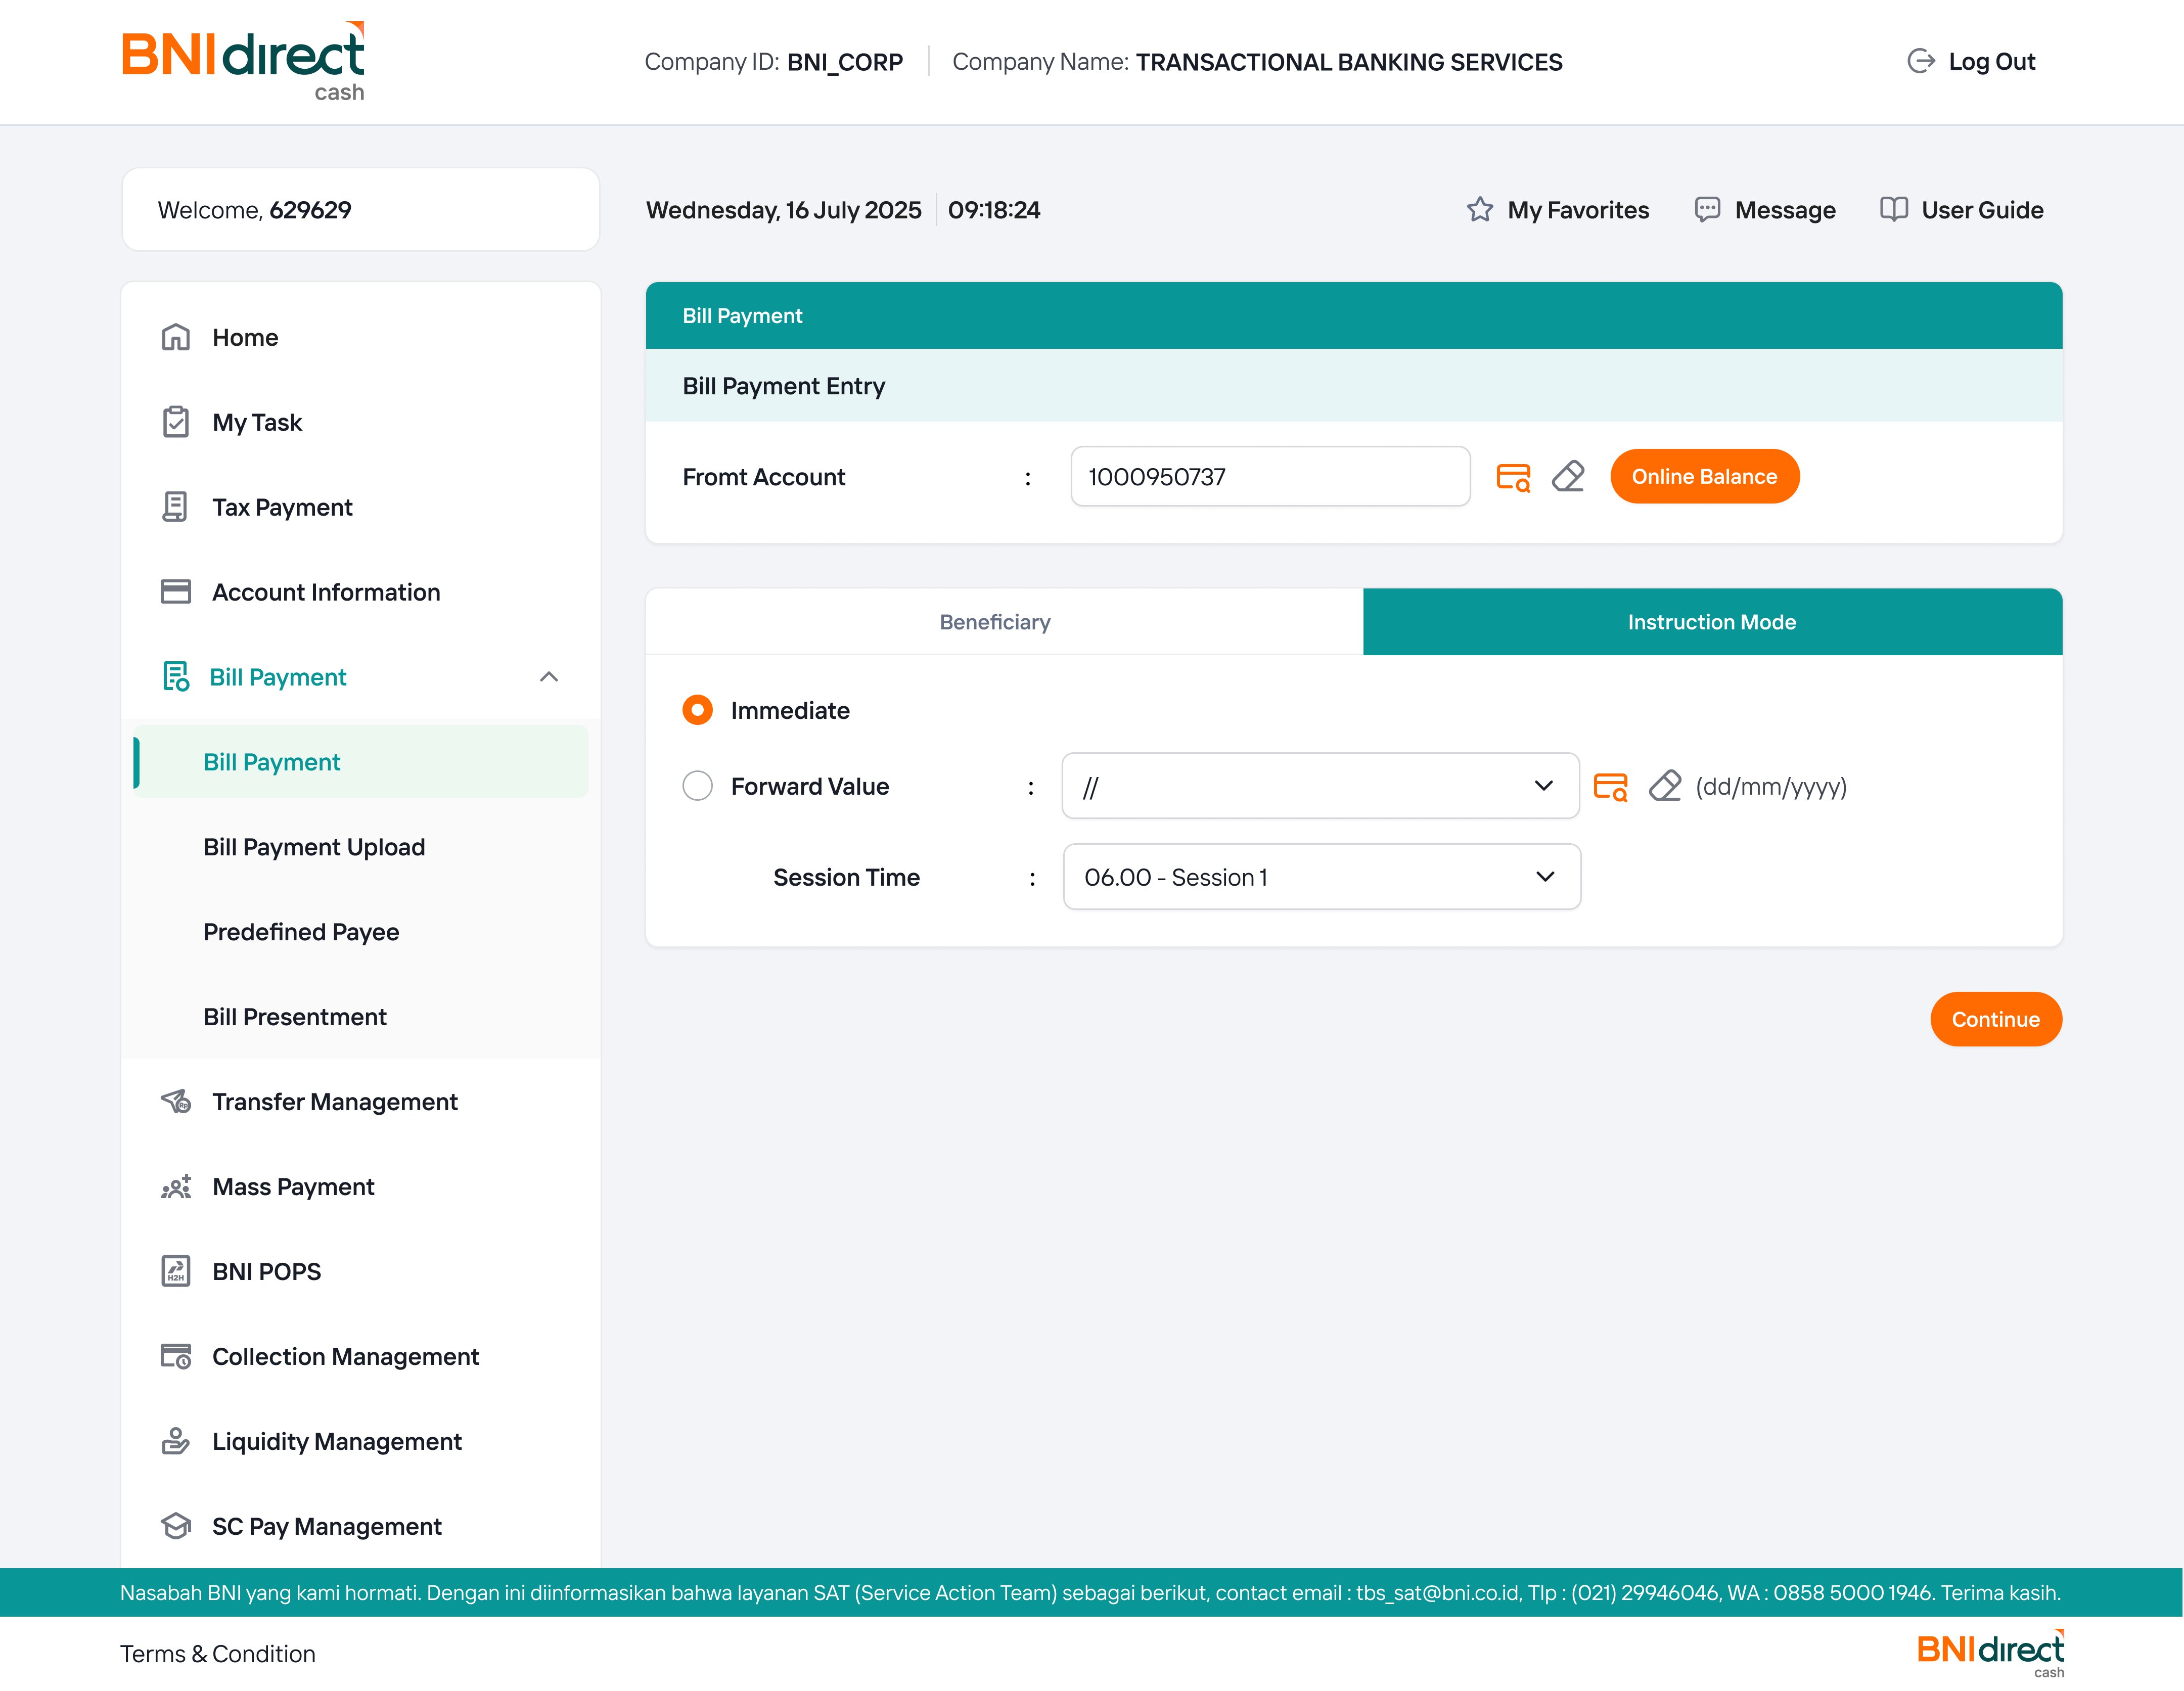Screen dimensions: 2184x1691
Task: Click the My Favorites star icon
Action: pyautogui.click(x=1480, y=210)
